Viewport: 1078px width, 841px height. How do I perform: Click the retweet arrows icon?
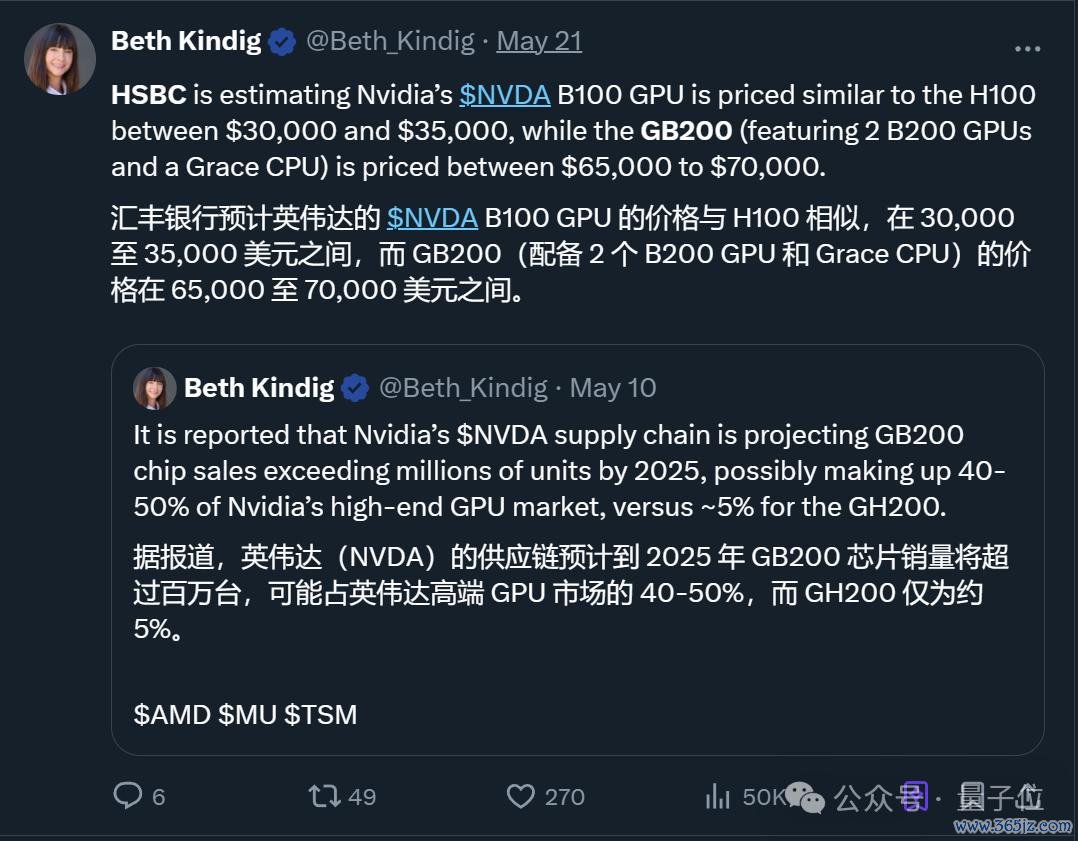coord(324,796)
